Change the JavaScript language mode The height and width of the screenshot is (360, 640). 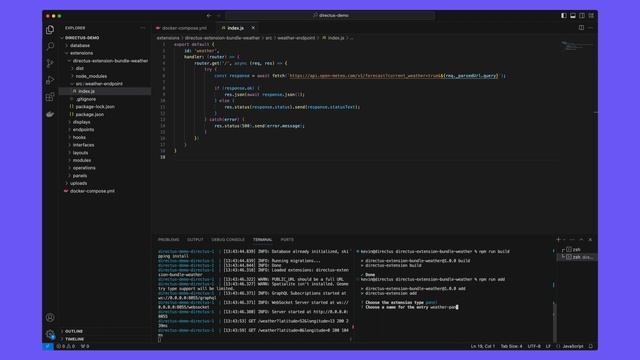[573, 346]
